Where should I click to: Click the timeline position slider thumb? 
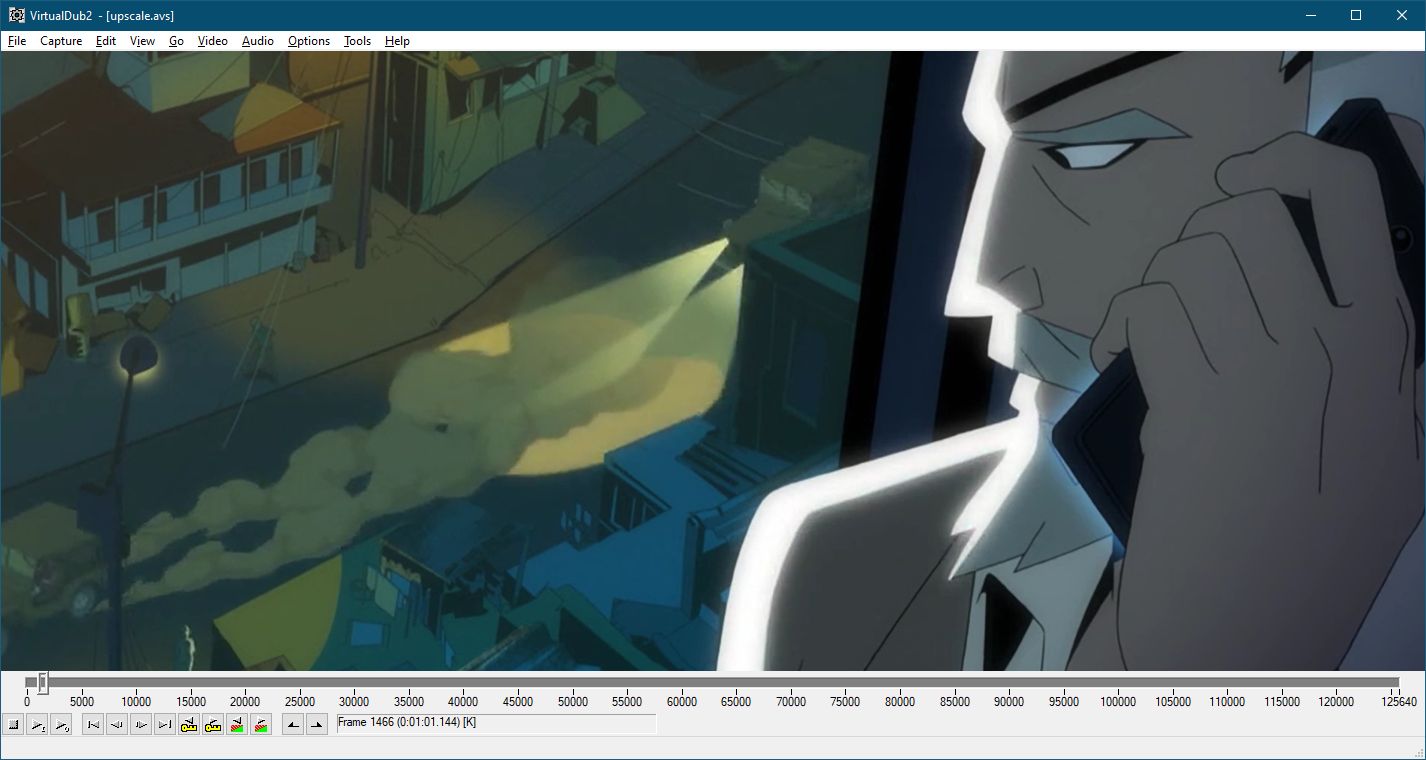coord(43,683)
